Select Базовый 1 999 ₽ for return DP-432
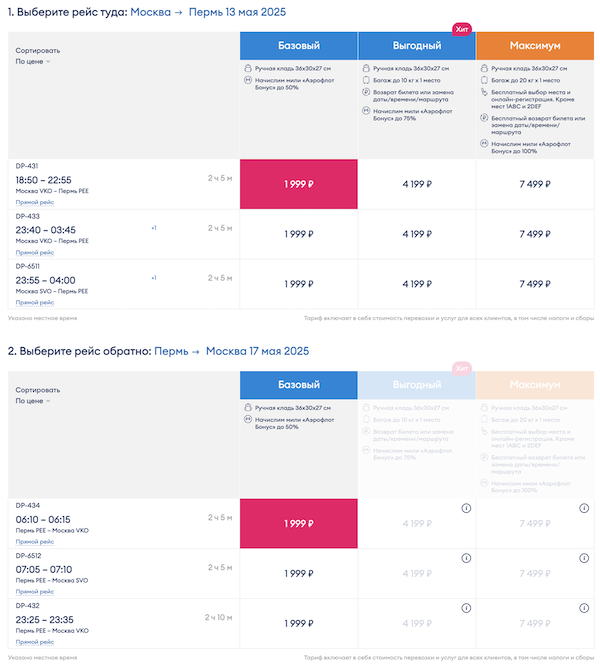The width and height of the screenshot is (600, 664). pos(298,623)
